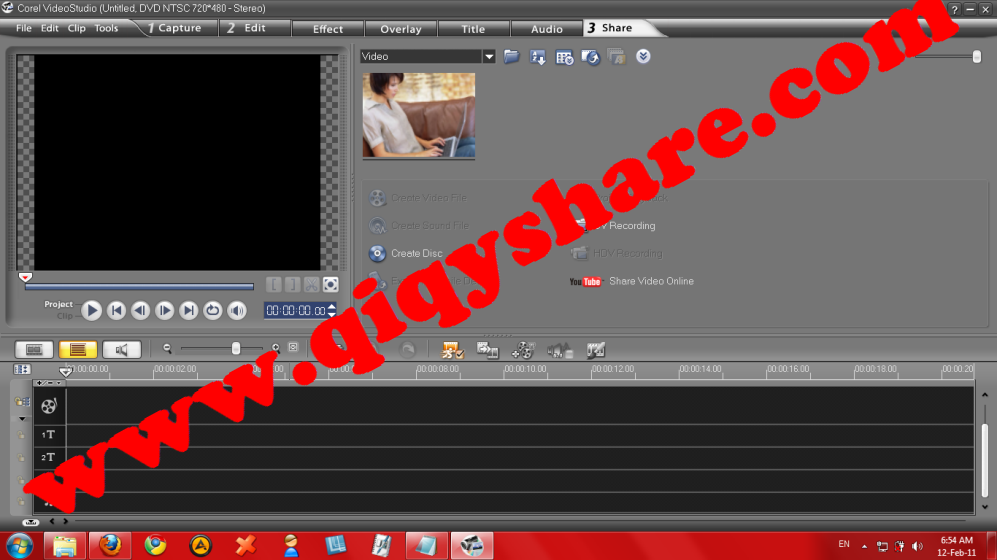Step to the previous frame

coord(141,310)
